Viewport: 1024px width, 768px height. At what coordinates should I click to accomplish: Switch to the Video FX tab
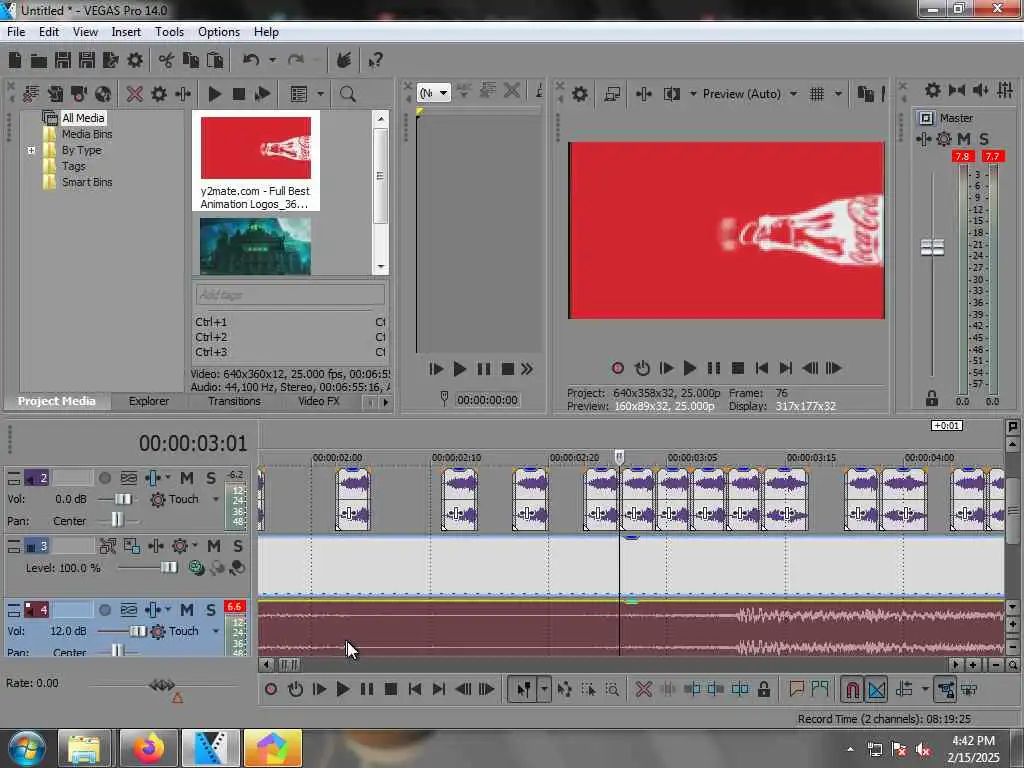(x=319, y=401)
